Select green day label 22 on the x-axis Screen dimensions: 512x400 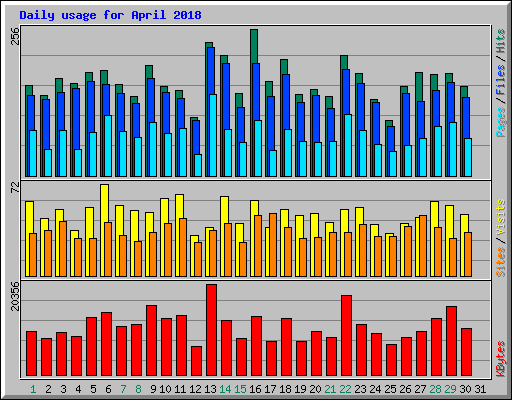tap(345, 389)
